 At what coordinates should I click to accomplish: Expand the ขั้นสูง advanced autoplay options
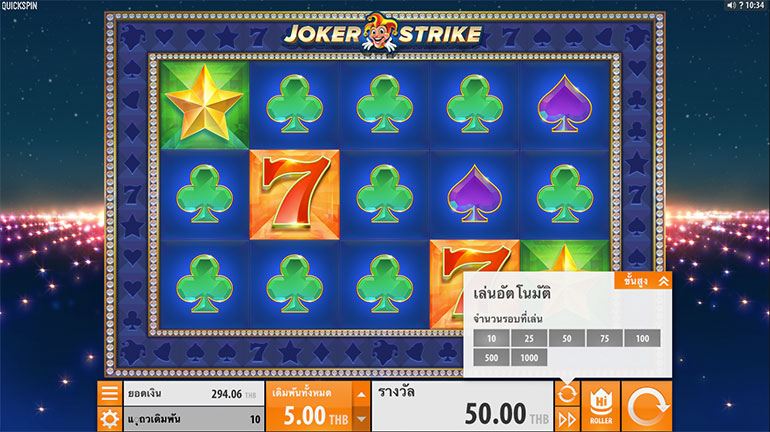pos(643,281)
